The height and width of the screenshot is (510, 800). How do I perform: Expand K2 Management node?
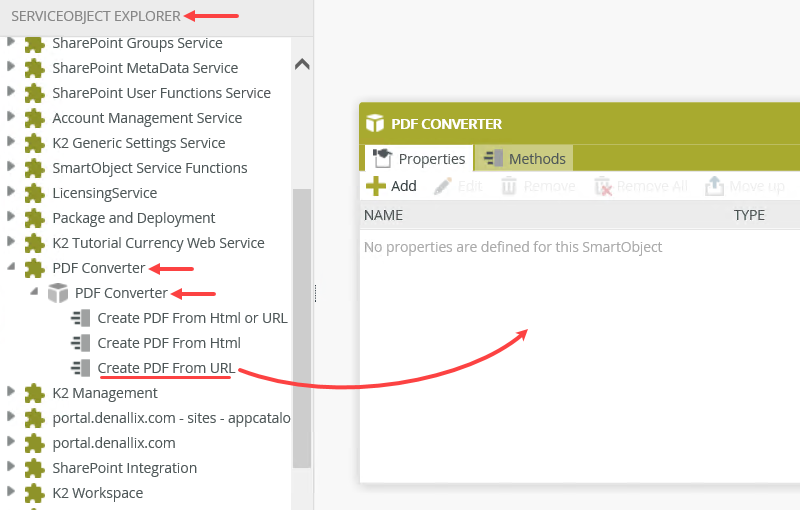(11, 391)
